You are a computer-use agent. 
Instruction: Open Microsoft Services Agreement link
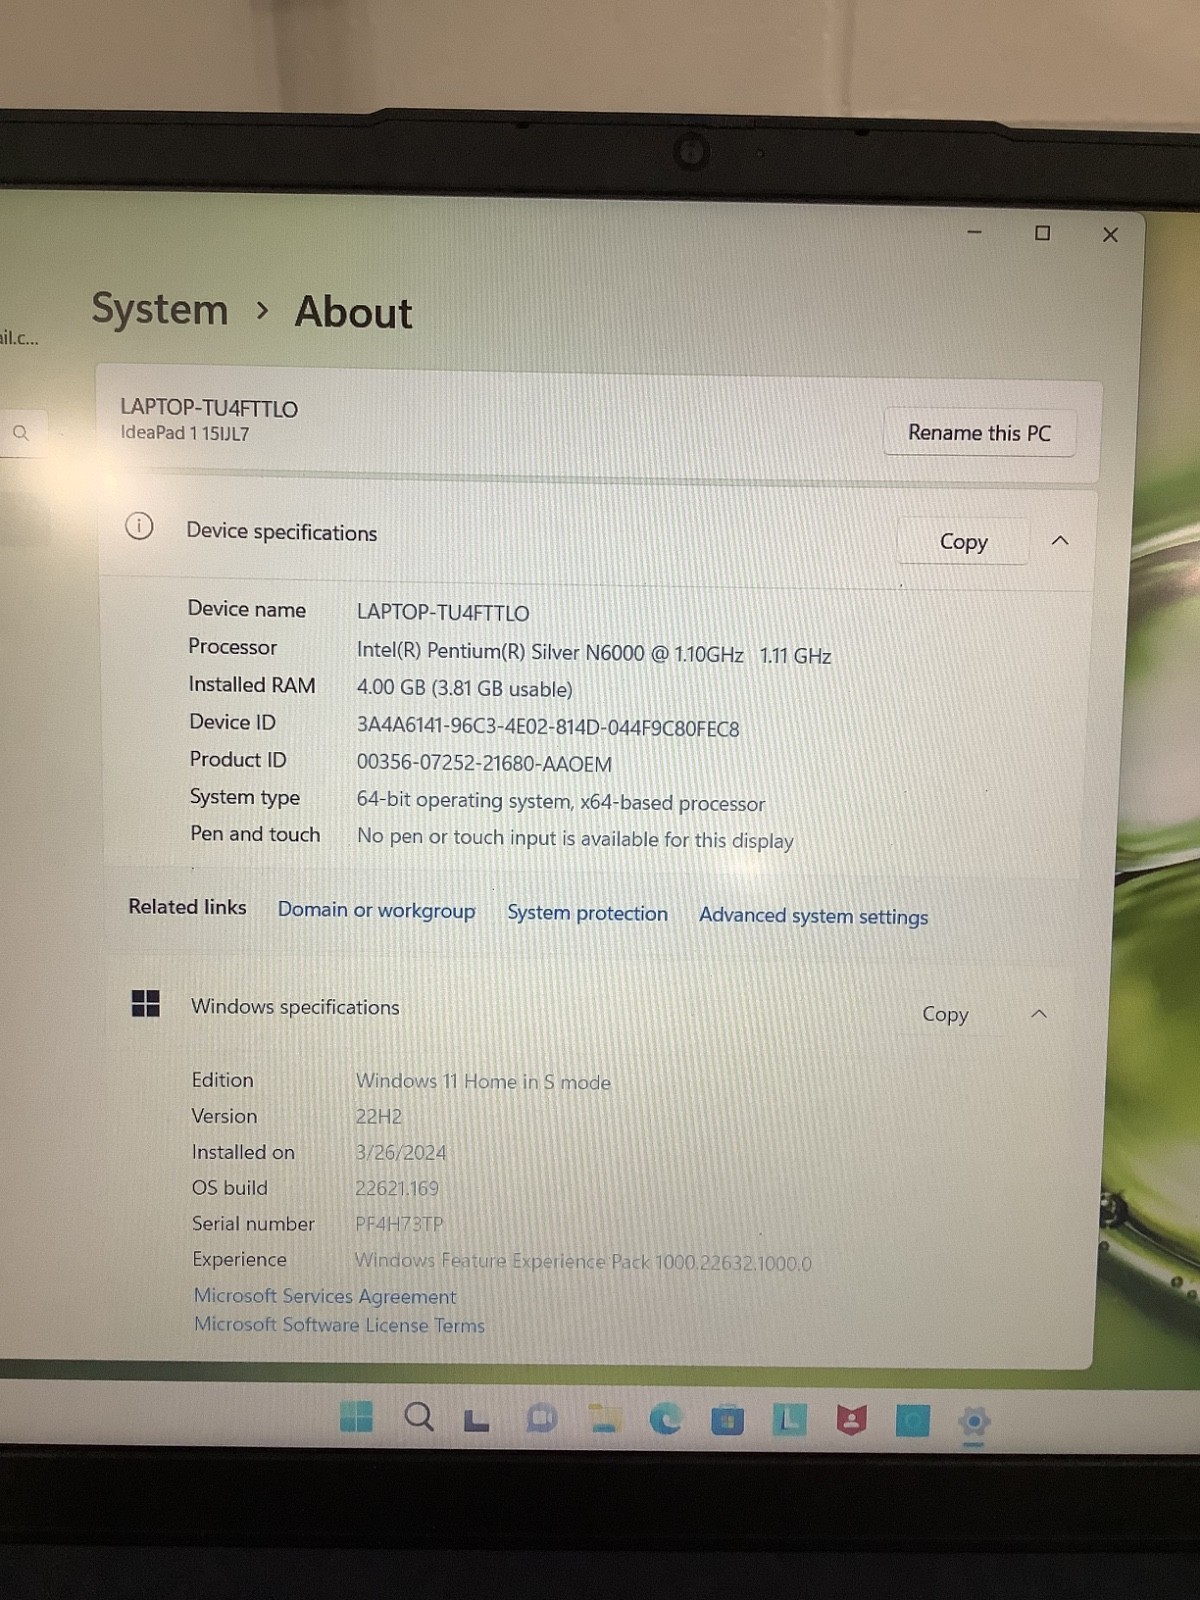[325, 1296]
